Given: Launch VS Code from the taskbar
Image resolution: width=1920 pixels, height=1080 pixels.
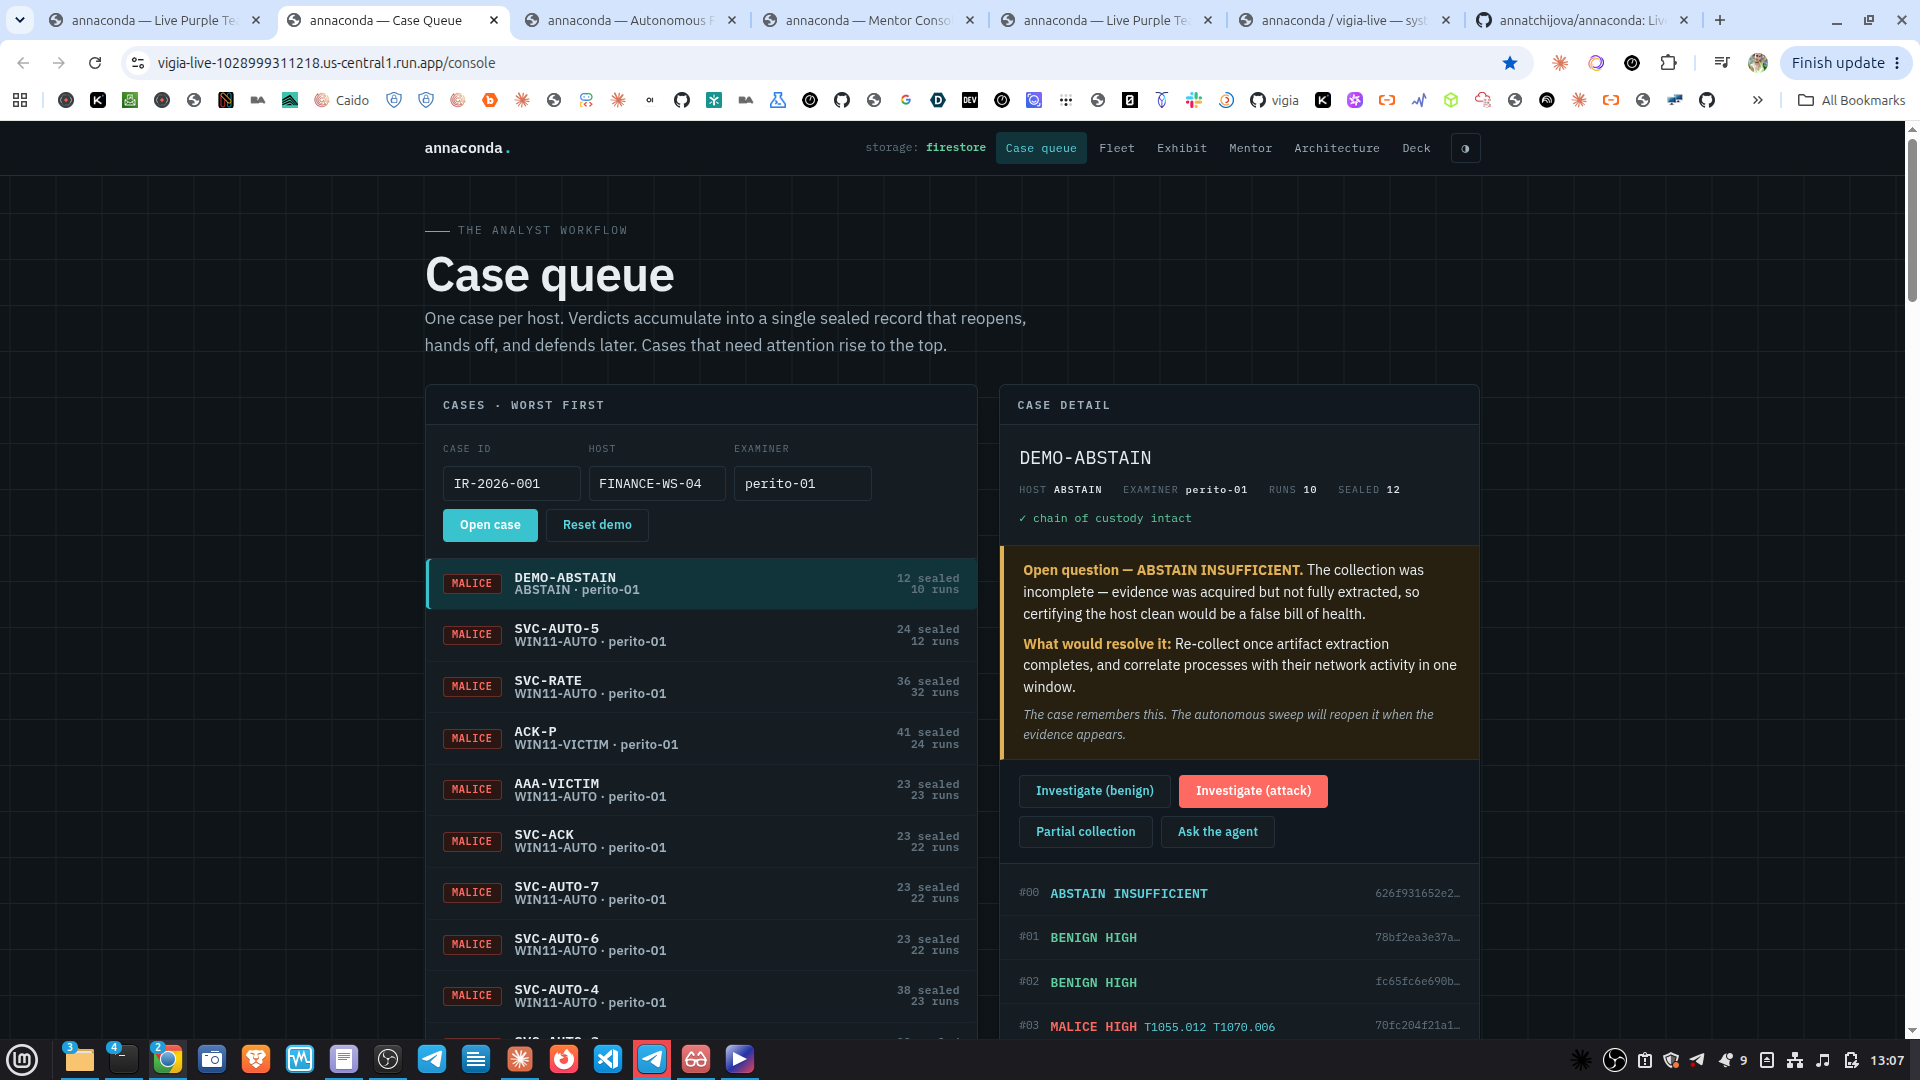Looking at the screenshot, I should point(608,1059).
